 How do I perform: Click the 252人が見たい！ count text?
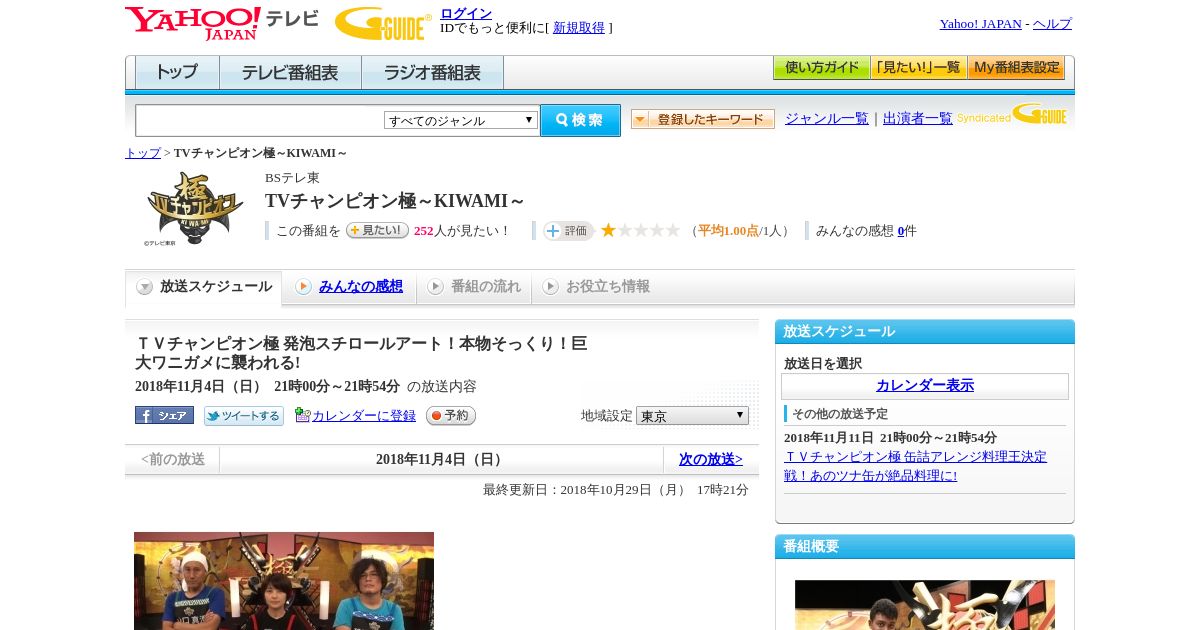tap(462, 231)
